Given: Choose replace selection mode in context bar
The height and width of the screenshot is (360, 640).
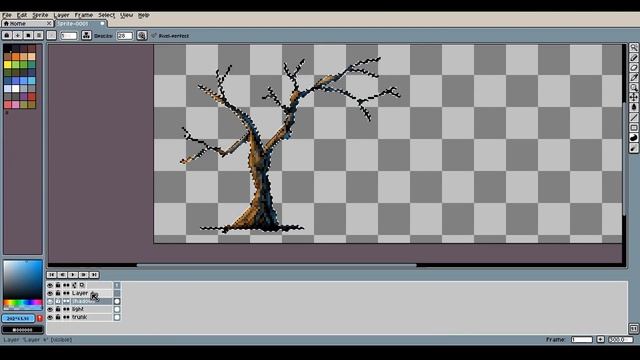Looking at the screenshot, I should [x=7, y=36].
